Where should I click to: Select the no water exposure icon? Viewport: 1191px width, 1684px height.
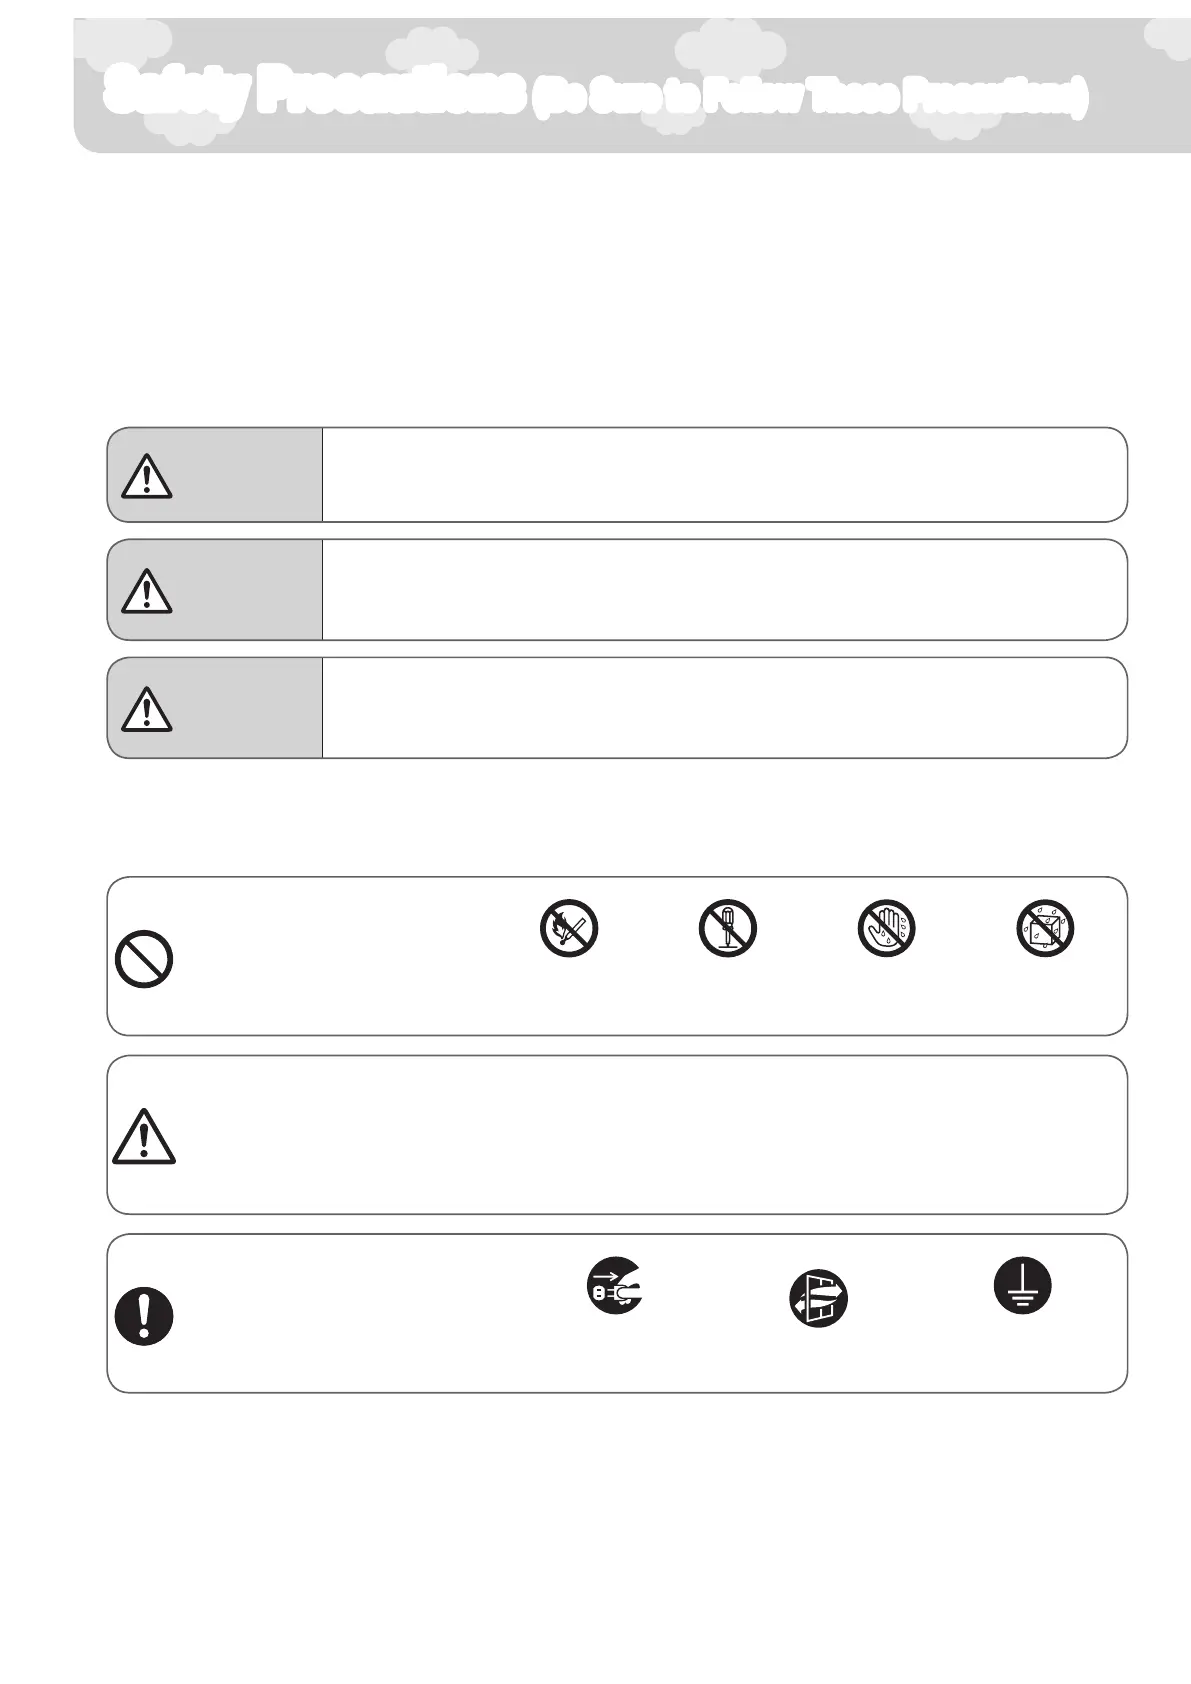1046,928
